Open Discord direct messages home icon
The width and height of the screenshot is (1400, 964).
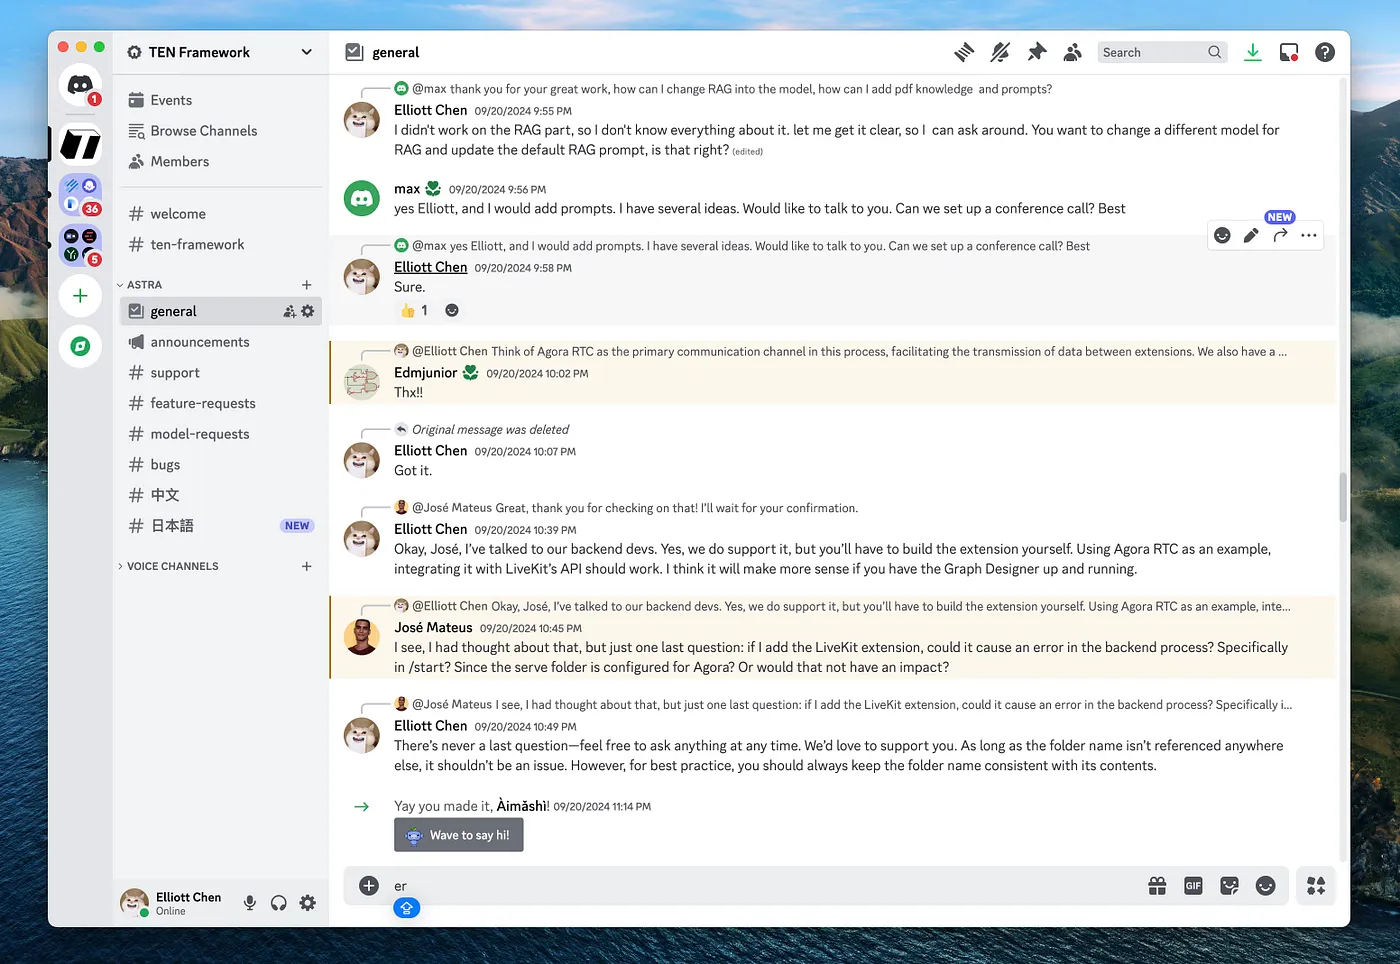tap(80, 86)
